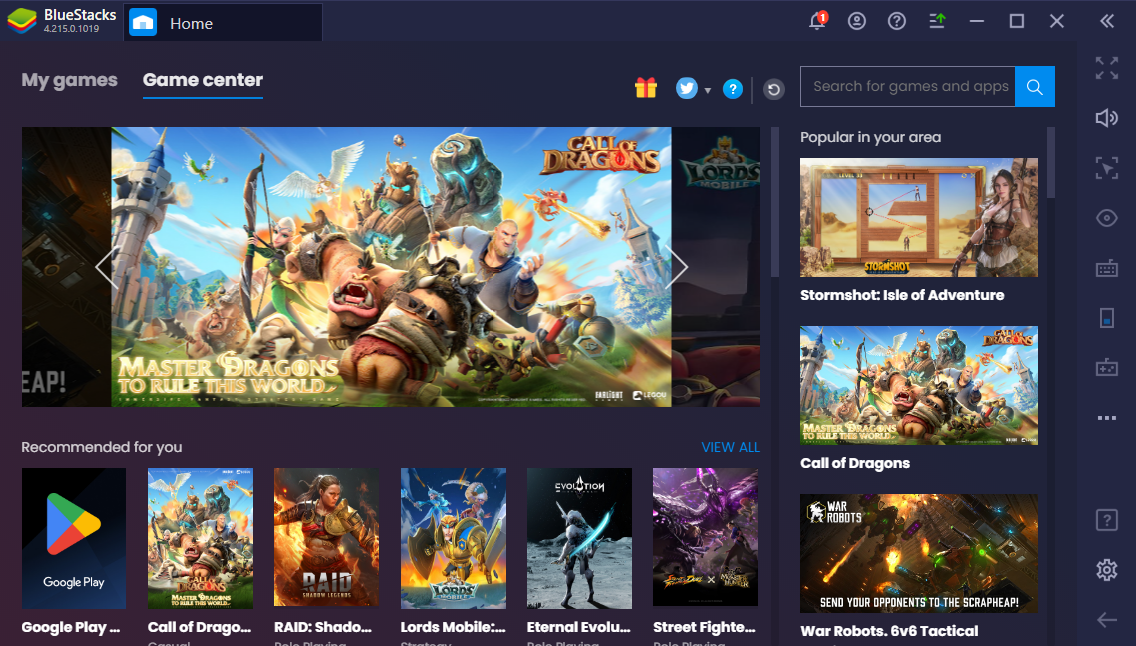Click the gift box rewards icon
The height and width of the screenshot is (646, 1136).
(x=646, y=88)
